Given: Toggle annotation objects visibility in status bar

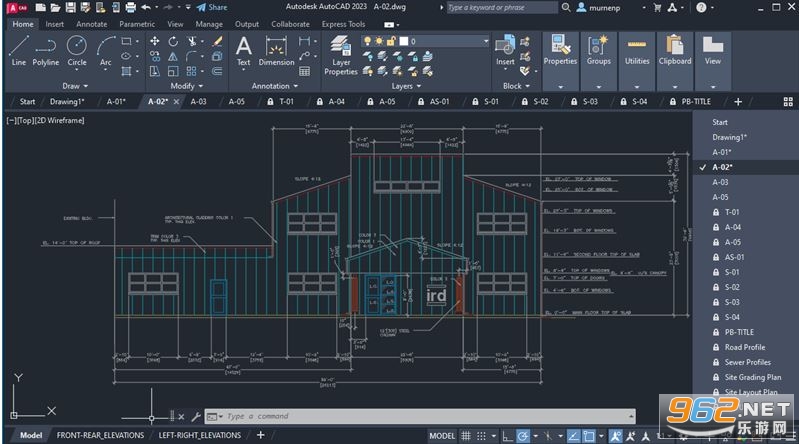Looking at the screenshot, I should point(616,436).
